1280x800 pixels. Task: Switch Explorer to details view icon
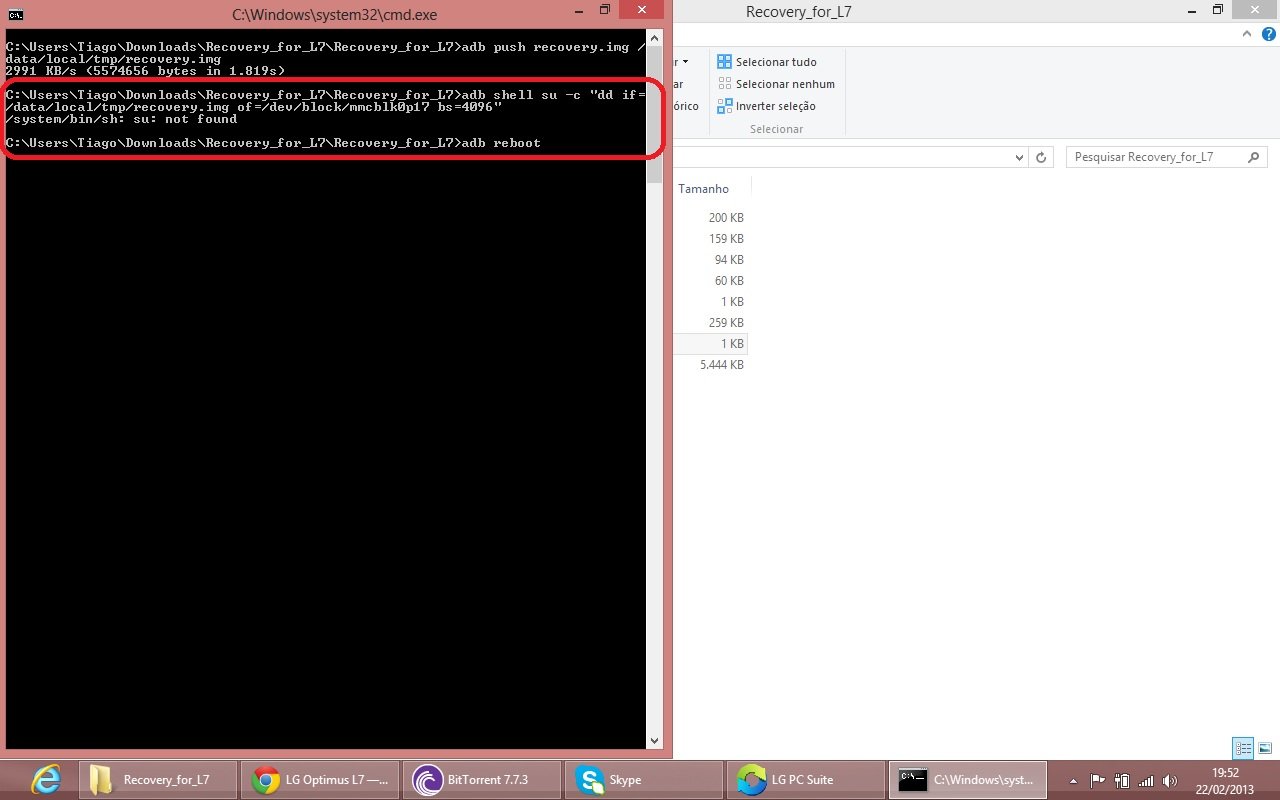point(1243,747)
